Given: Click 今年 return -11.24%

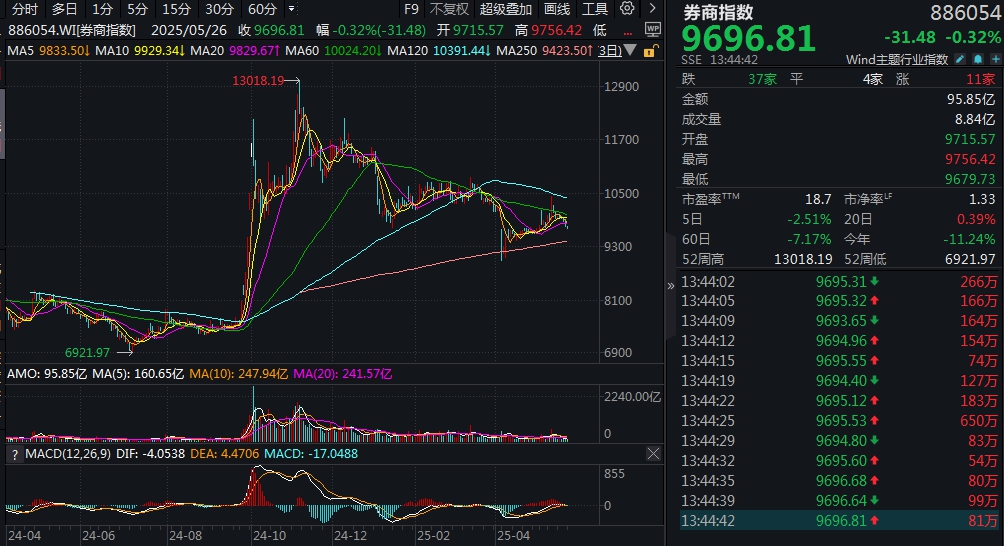Looking at the screenshot, I should pos(969,239).
